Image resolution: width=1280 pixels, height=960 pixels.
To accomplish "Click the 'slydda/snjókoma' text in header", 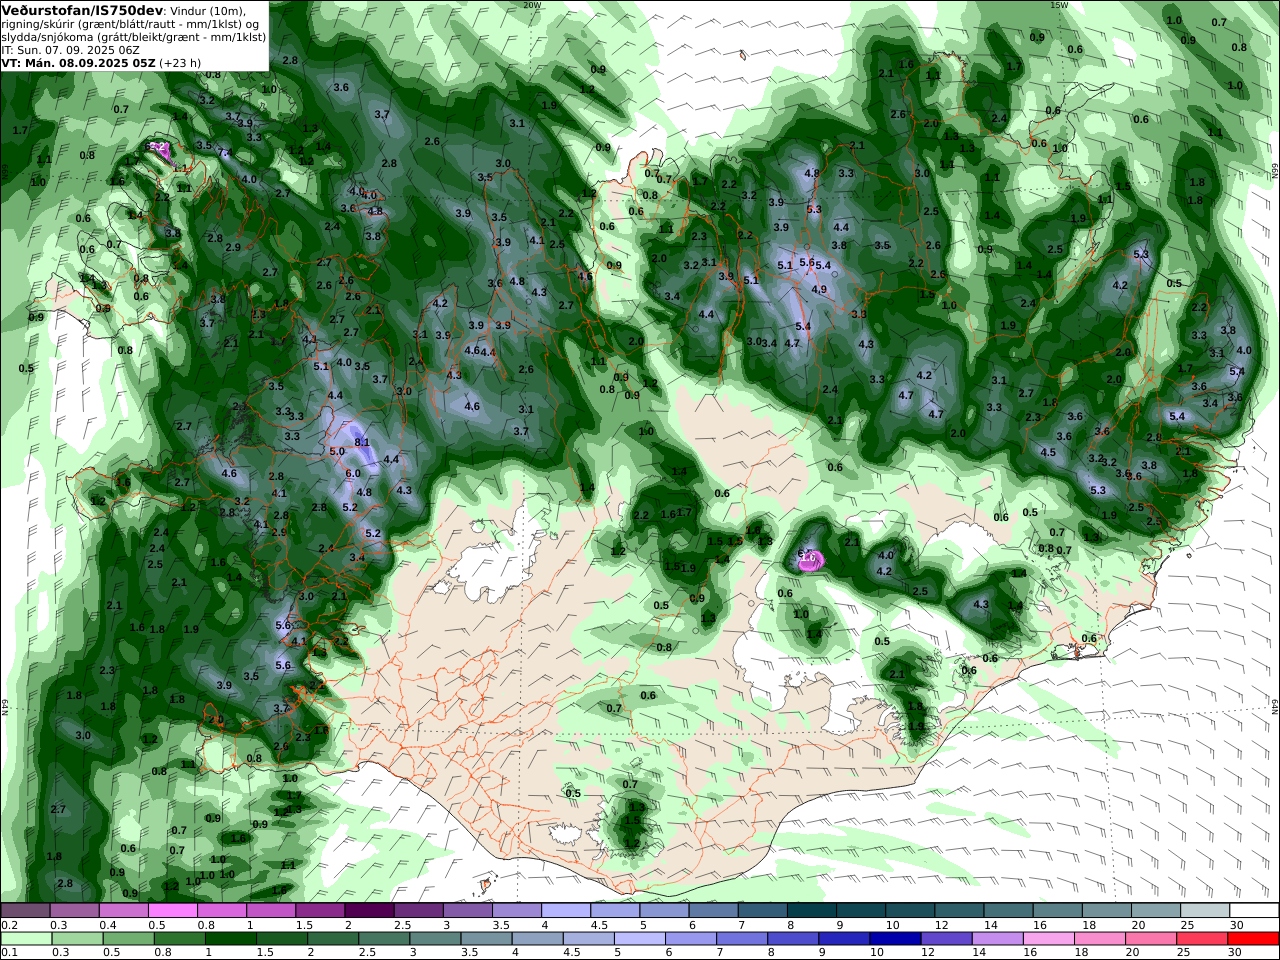I will (x=45, y=36).
